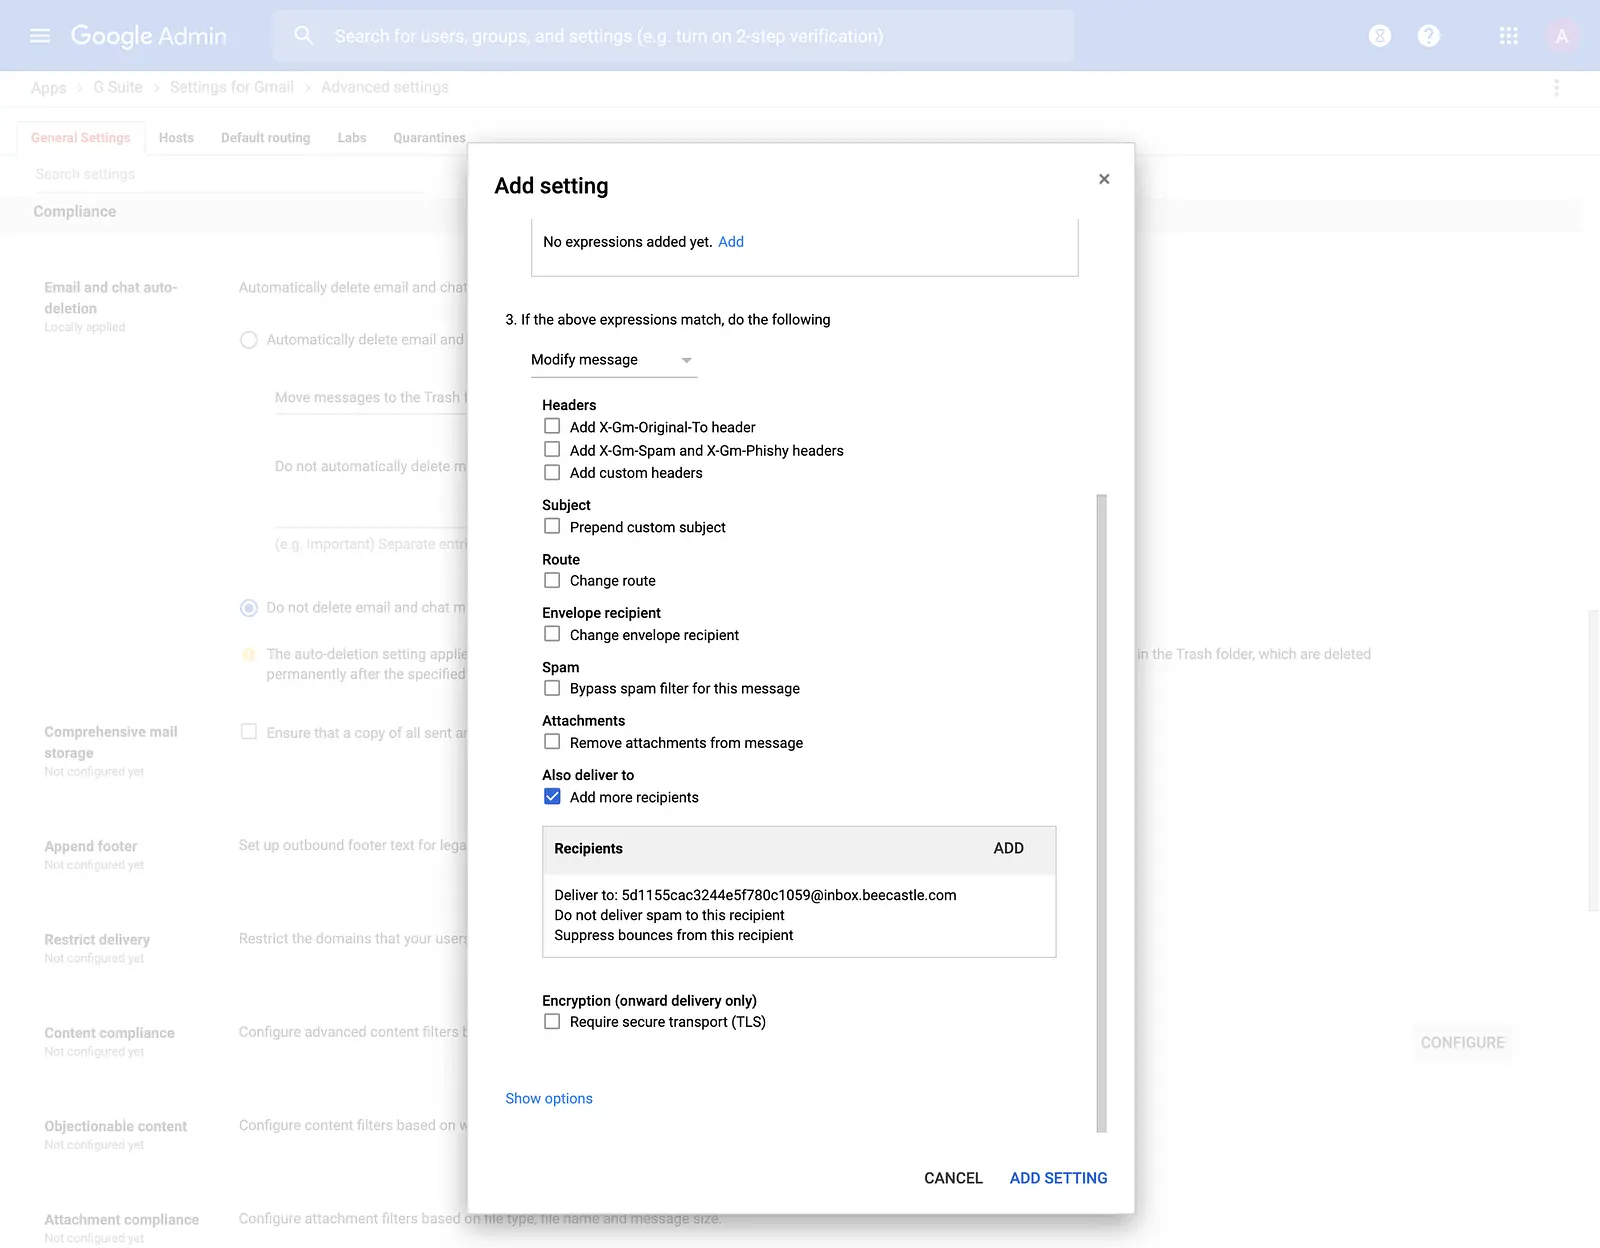The image size is (1600, 1248).
Task: Uncheck Add more recipients
Action: (552, 797)
